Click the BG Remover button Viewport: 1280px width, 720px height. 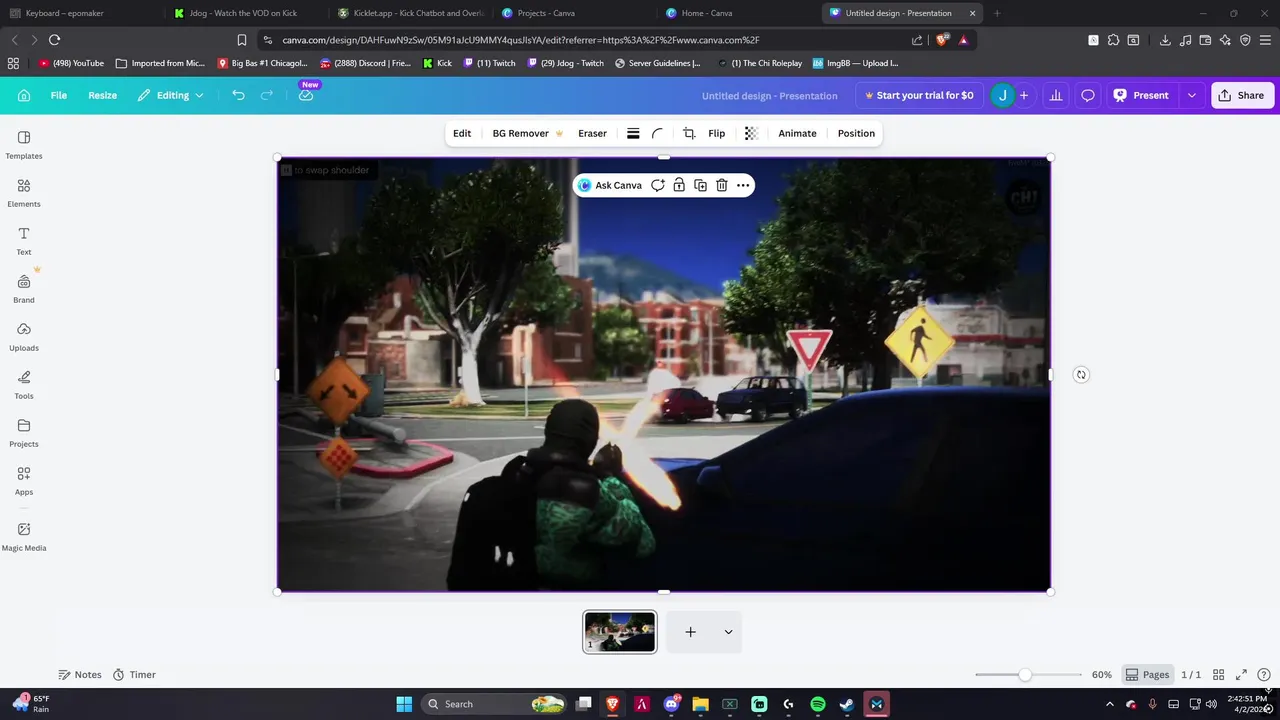(x=527, y=133)
